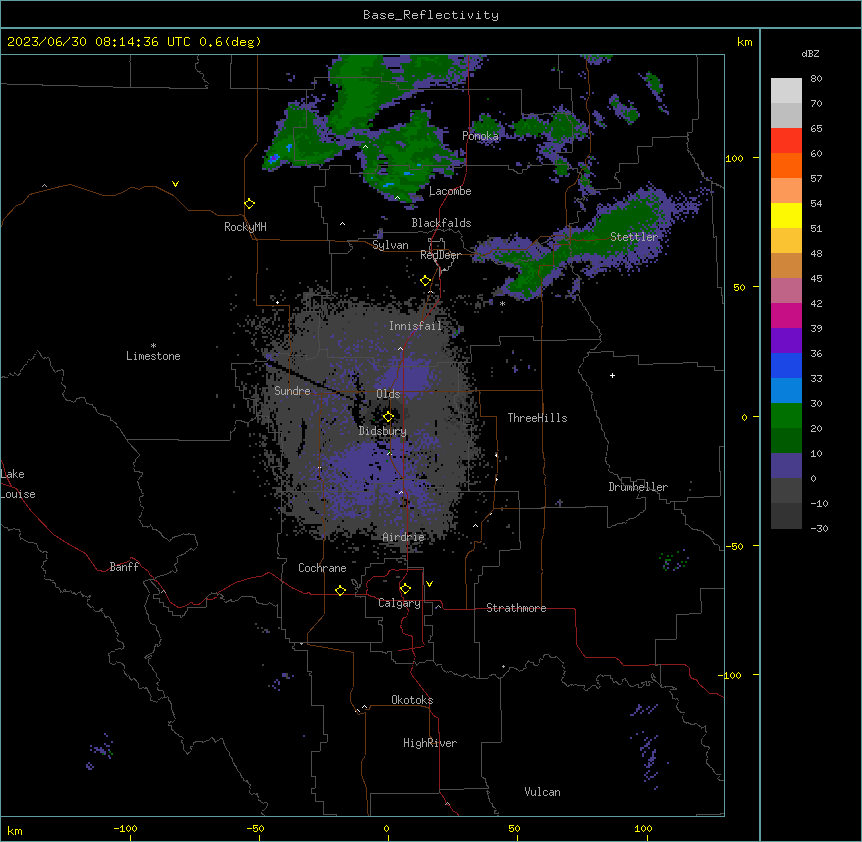862x842 pixels.
Task: Click the Ponoka label
Action: [x=480, y=136]
